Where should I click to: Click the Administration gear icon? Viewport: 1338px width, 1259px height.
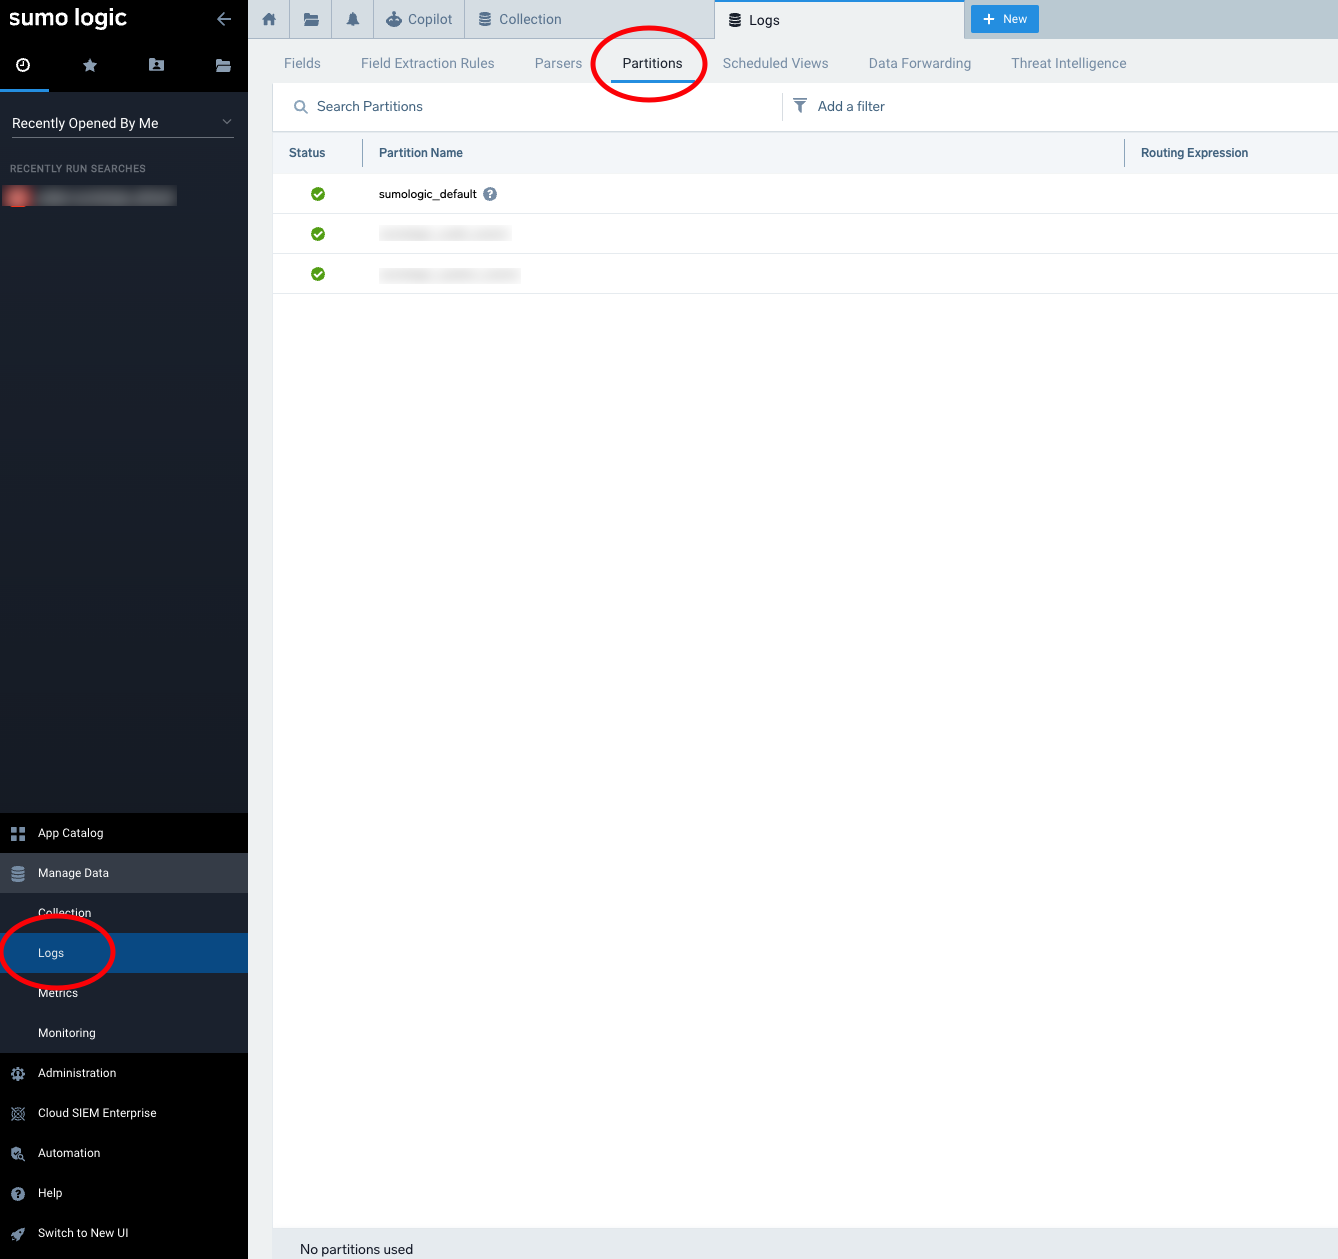pyautogui.click(x=18, y=1073)
